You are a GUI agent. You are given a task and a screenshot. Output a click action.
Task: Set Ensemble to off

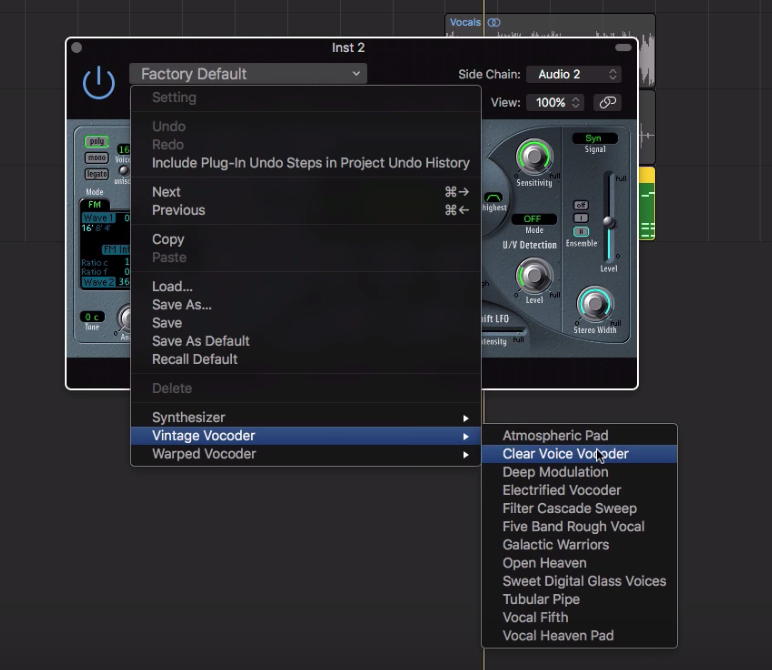click(581, 205)
